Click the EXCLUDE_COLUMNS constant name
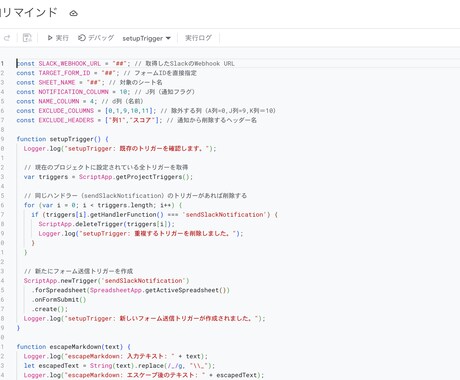460x380 pixels. click(66, 111)
